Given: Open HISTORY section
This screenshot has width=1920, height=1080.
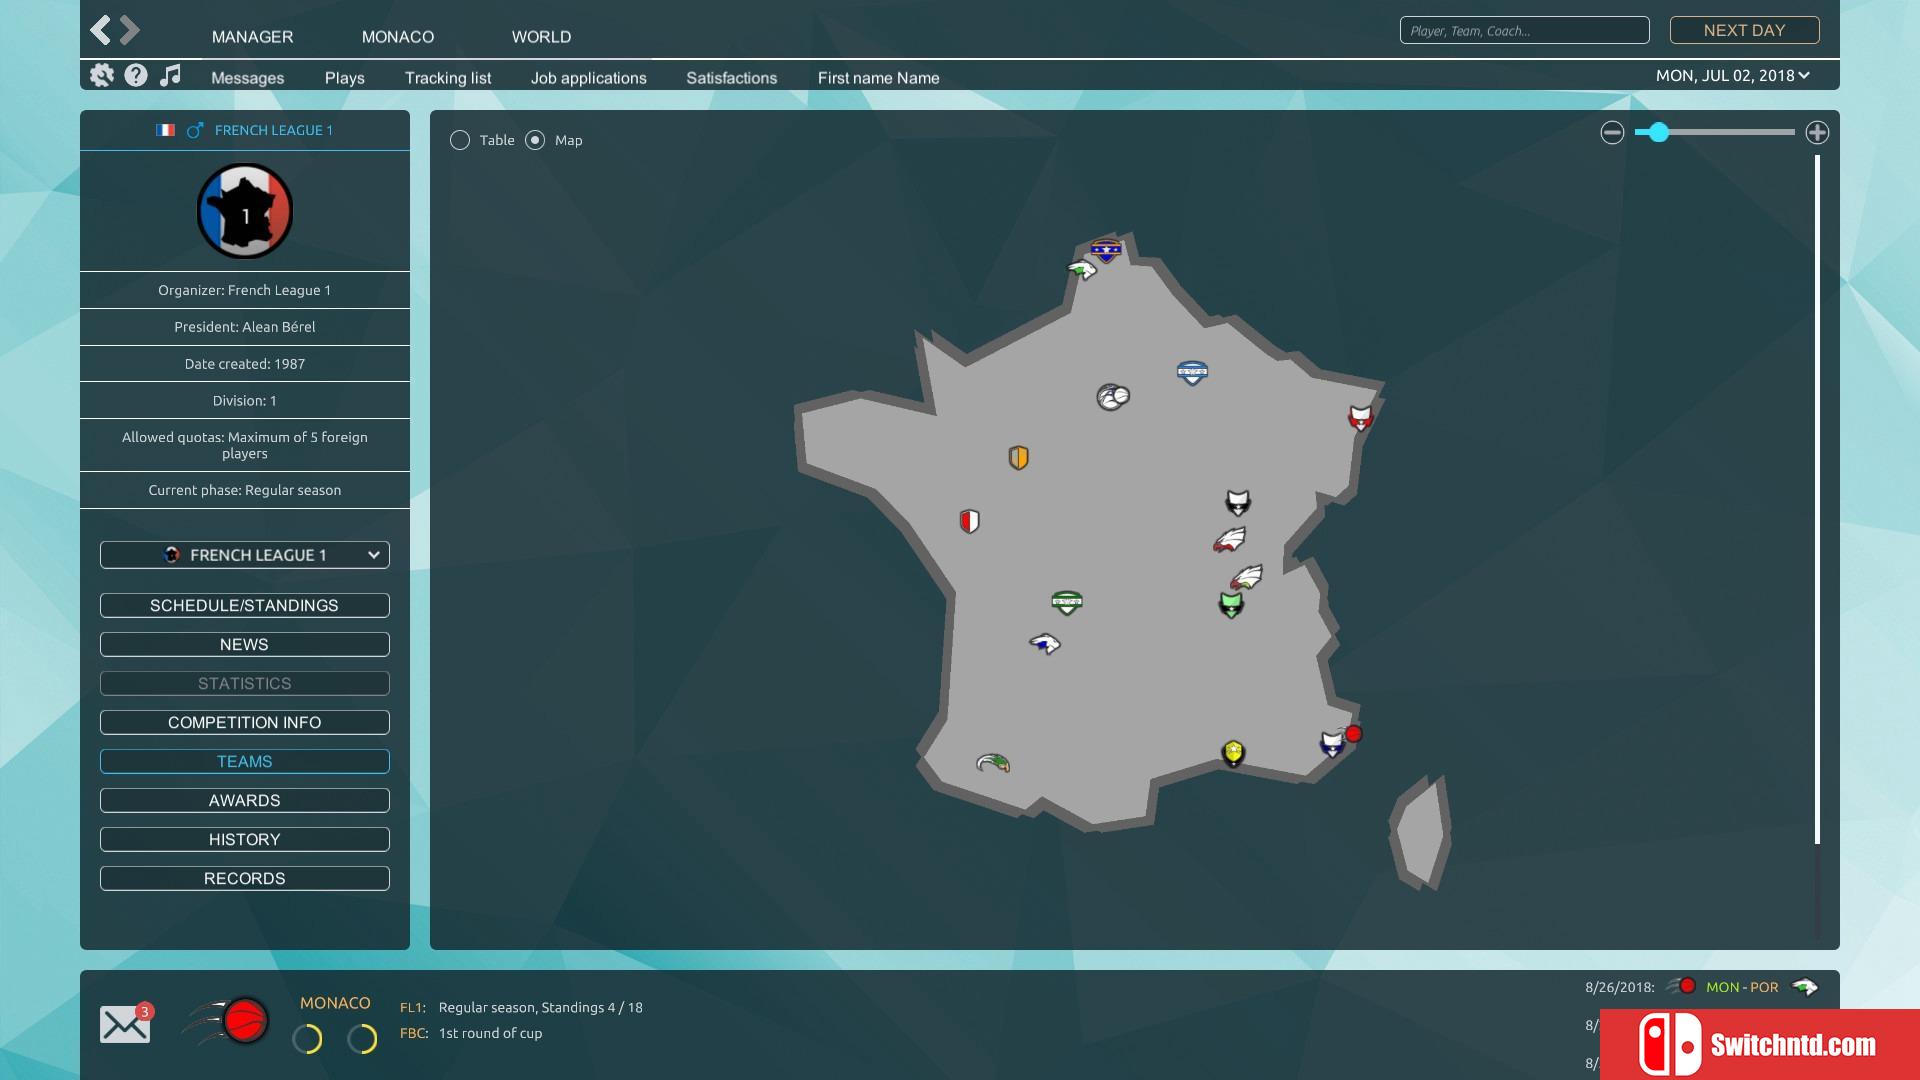Looking at the screenshot, I should click(245, 839).
